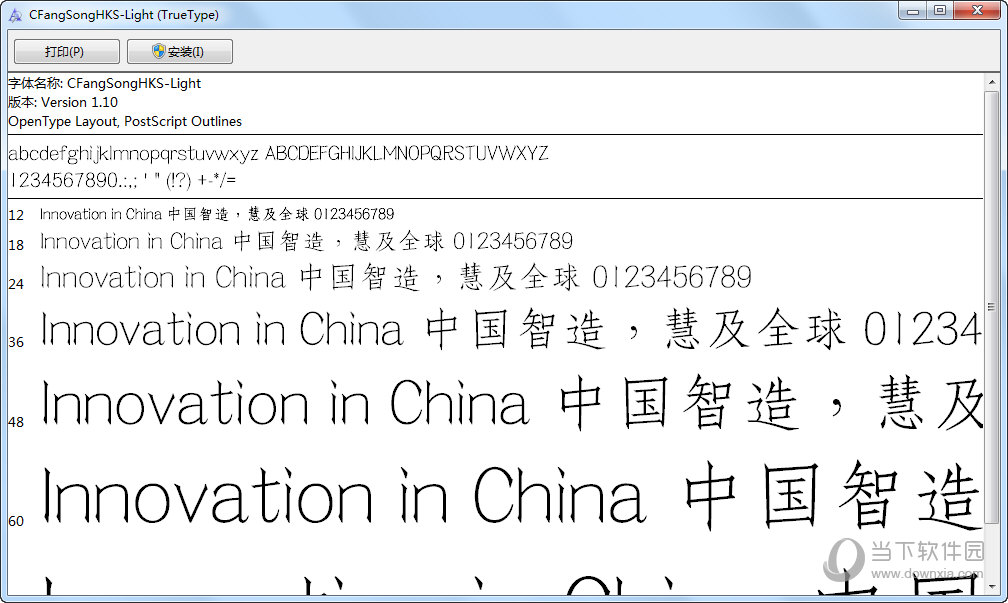
Task: Click the vertical scrollbar up arrow
Action: pos(991,82)
